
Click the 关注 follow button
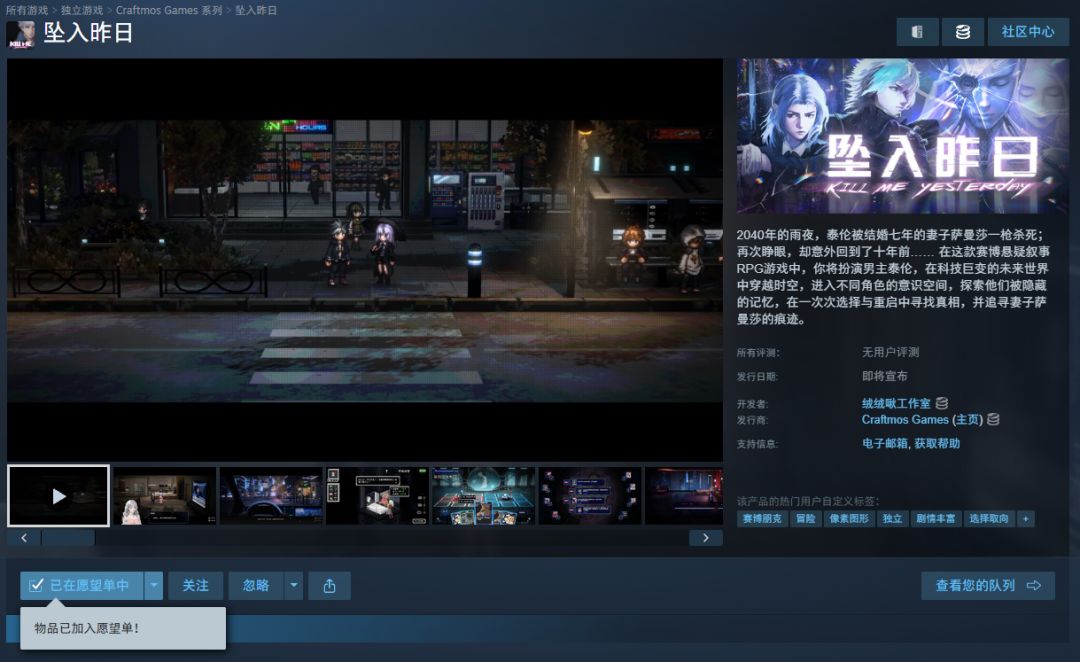point(196,586)
